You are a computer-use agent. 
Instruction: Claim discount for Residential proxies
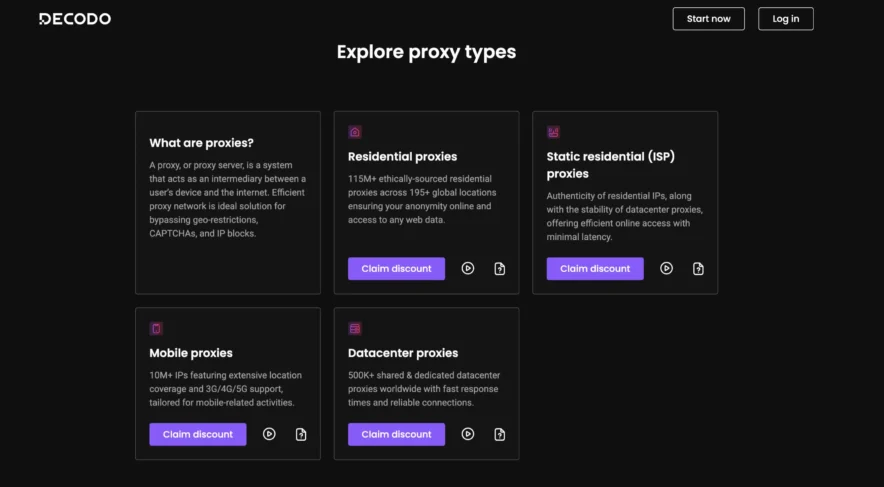point(396,268)
